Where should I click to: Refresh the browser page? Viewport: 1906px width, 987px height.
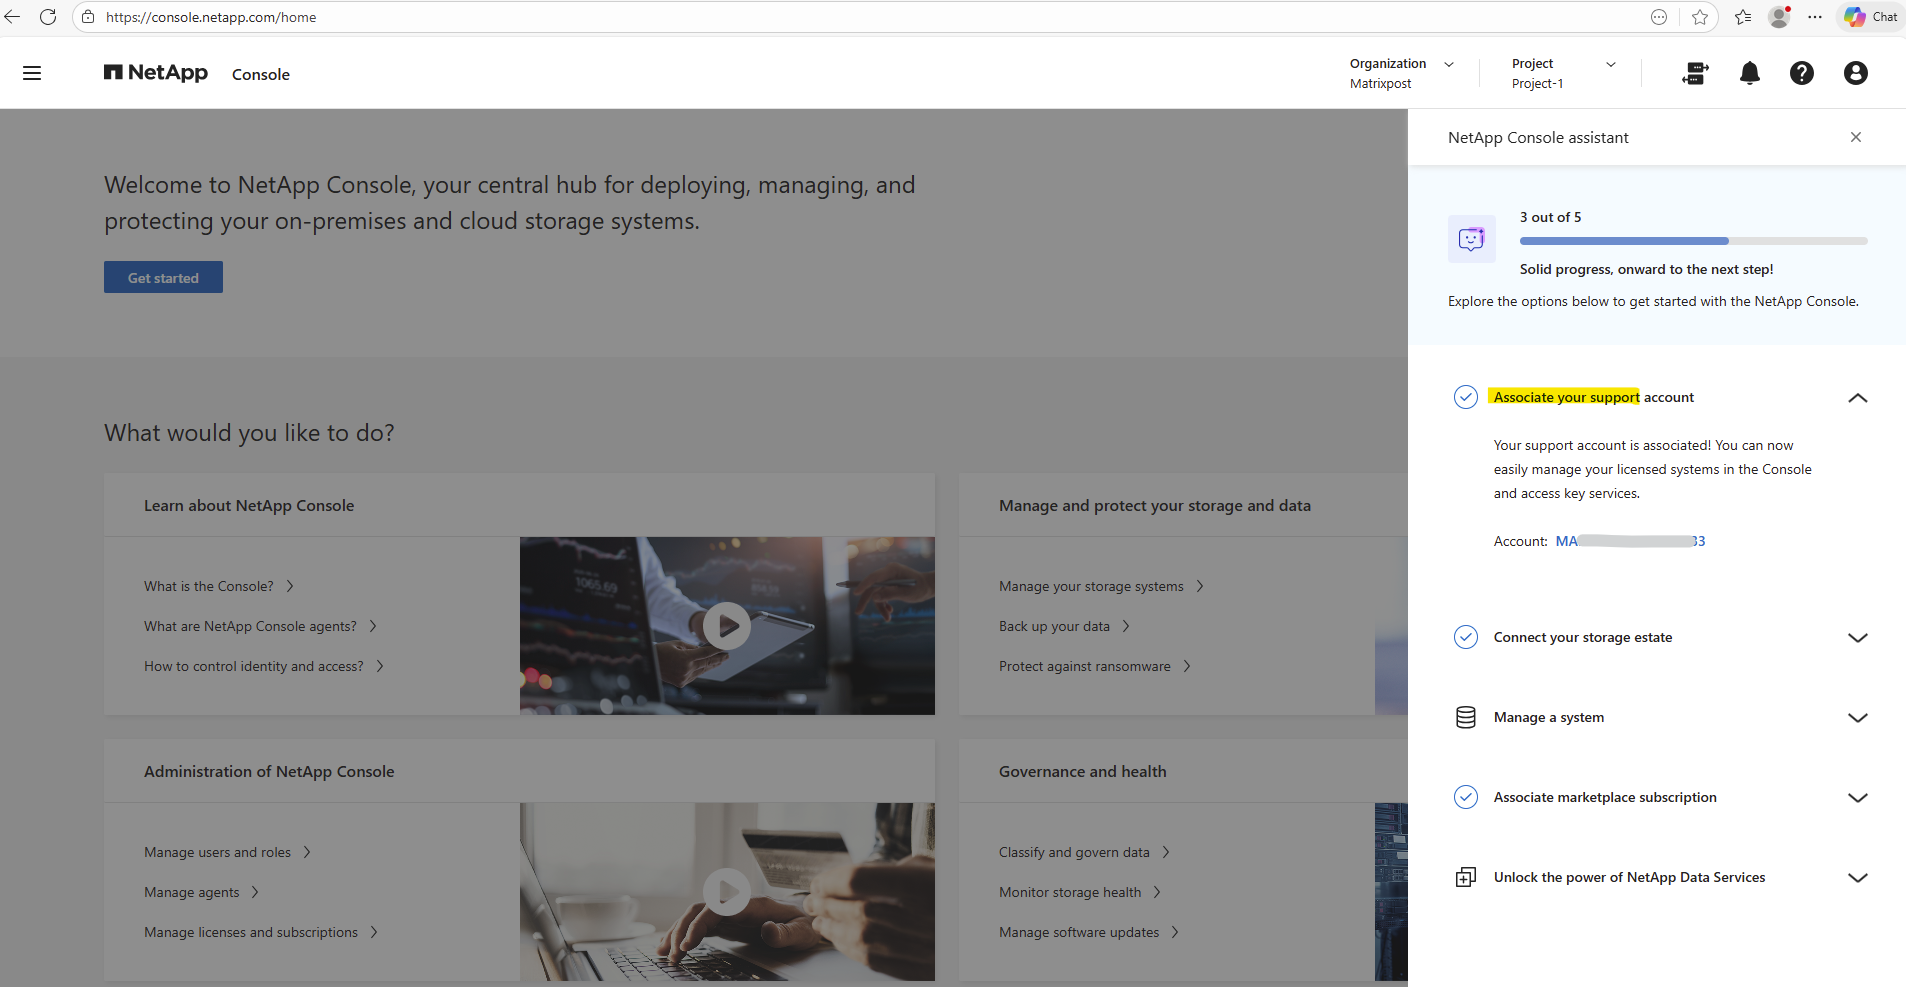[x=48, y=17]
